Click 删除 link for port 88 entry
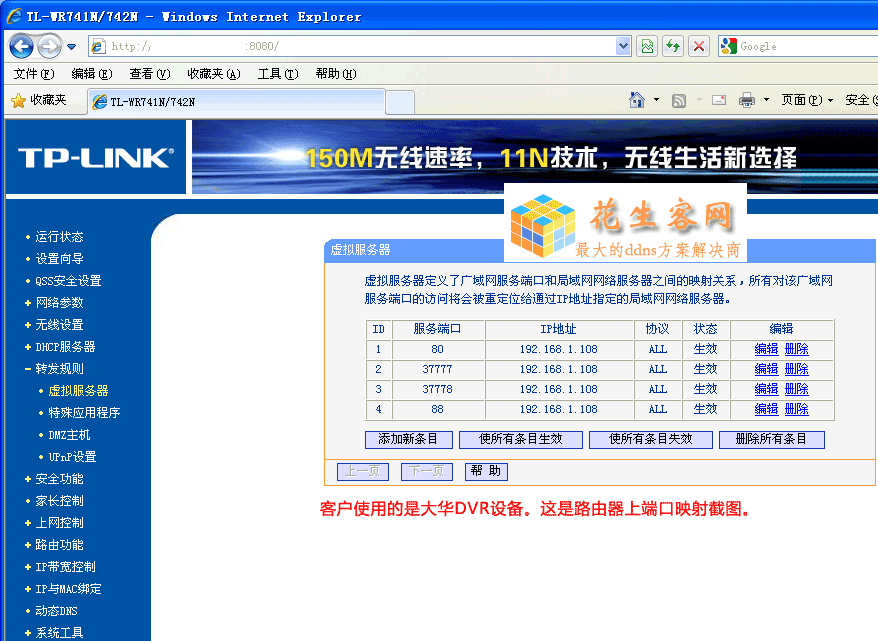The width and height of the screenshot is (878, 641). tap(796, 409)
